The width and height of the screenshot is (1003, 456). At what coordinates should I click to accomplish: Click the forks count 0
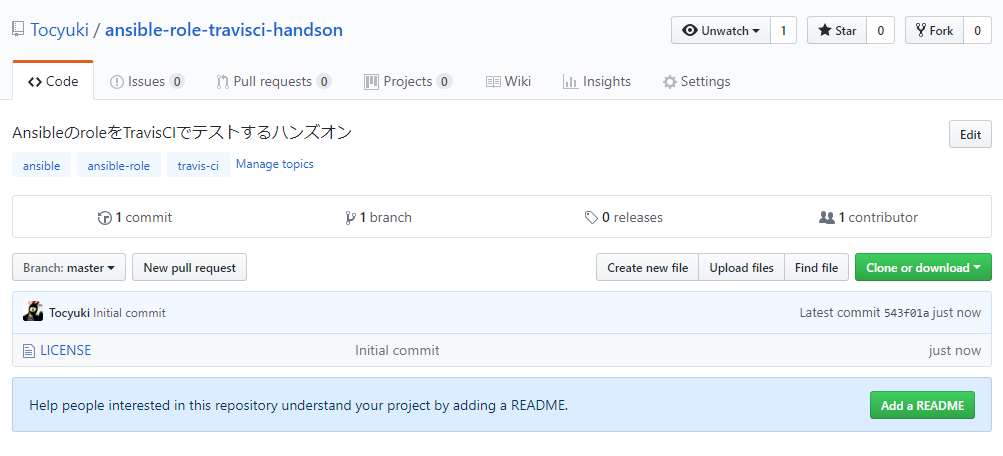tap(977, 30)
